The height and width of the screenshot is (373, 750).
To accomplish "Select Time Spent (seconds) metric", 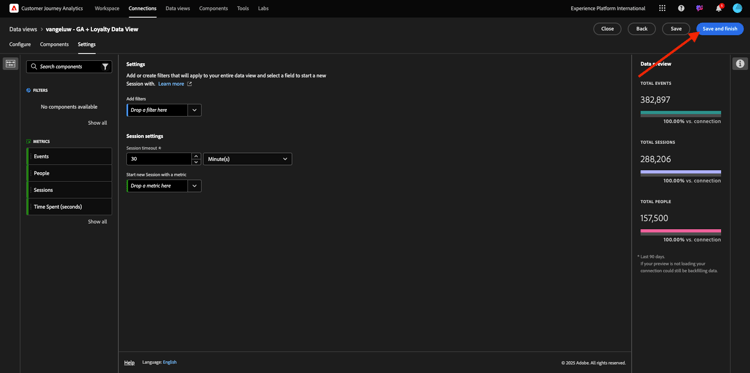I will [x=69, y=207].
